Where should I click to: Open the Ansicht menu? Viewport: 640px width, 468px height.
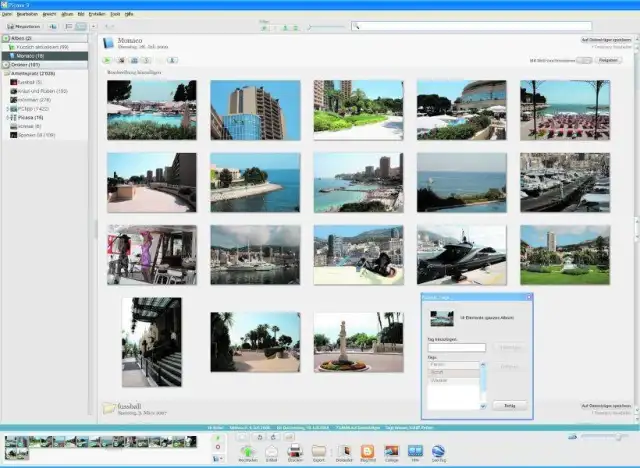pos(48,14)
